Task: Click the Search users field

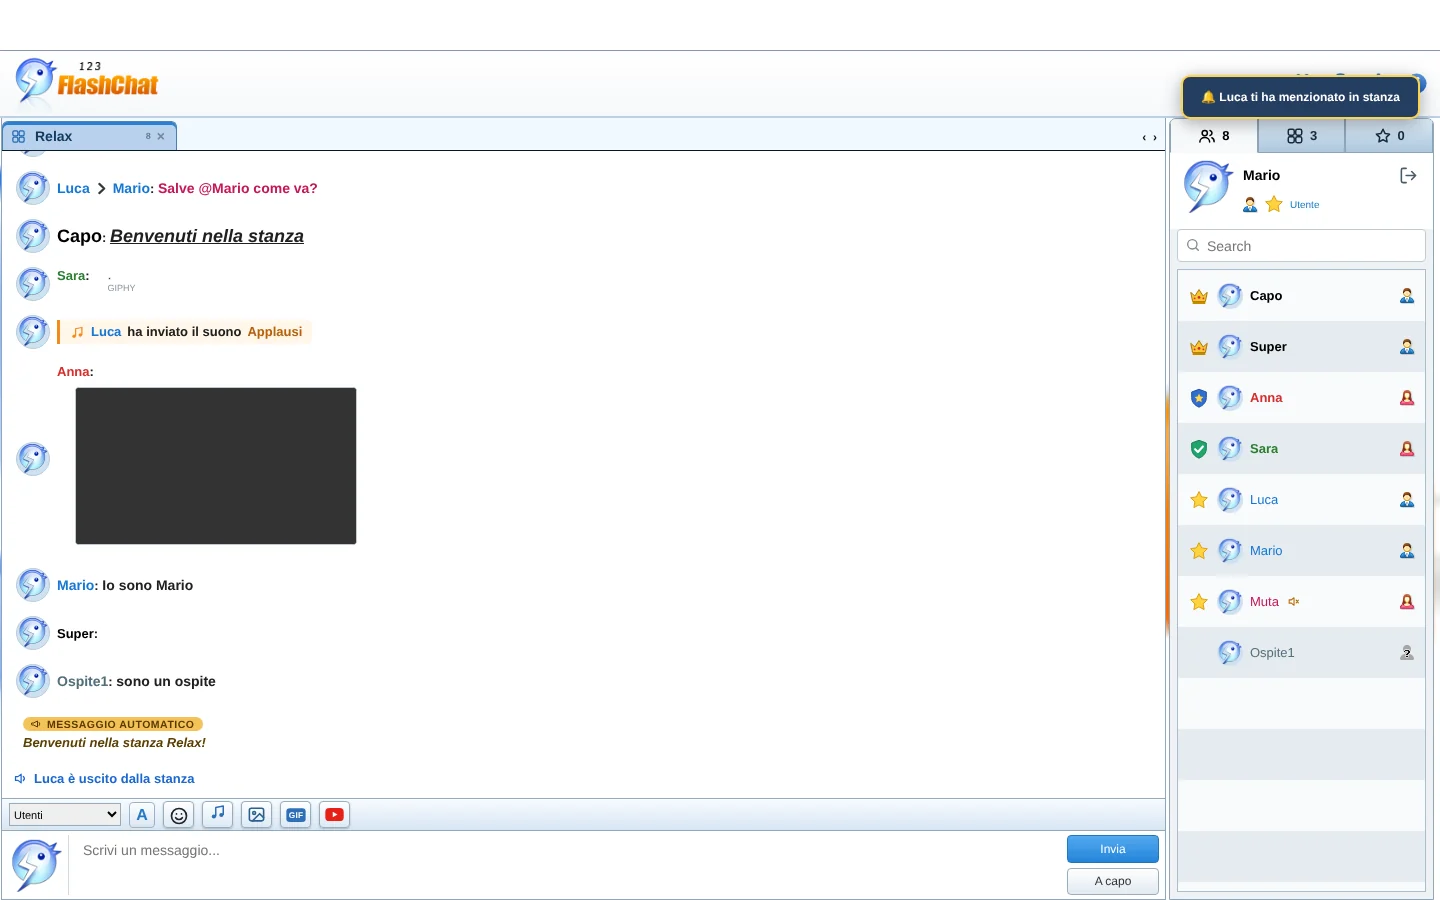Action: (x=1301, y=246)
